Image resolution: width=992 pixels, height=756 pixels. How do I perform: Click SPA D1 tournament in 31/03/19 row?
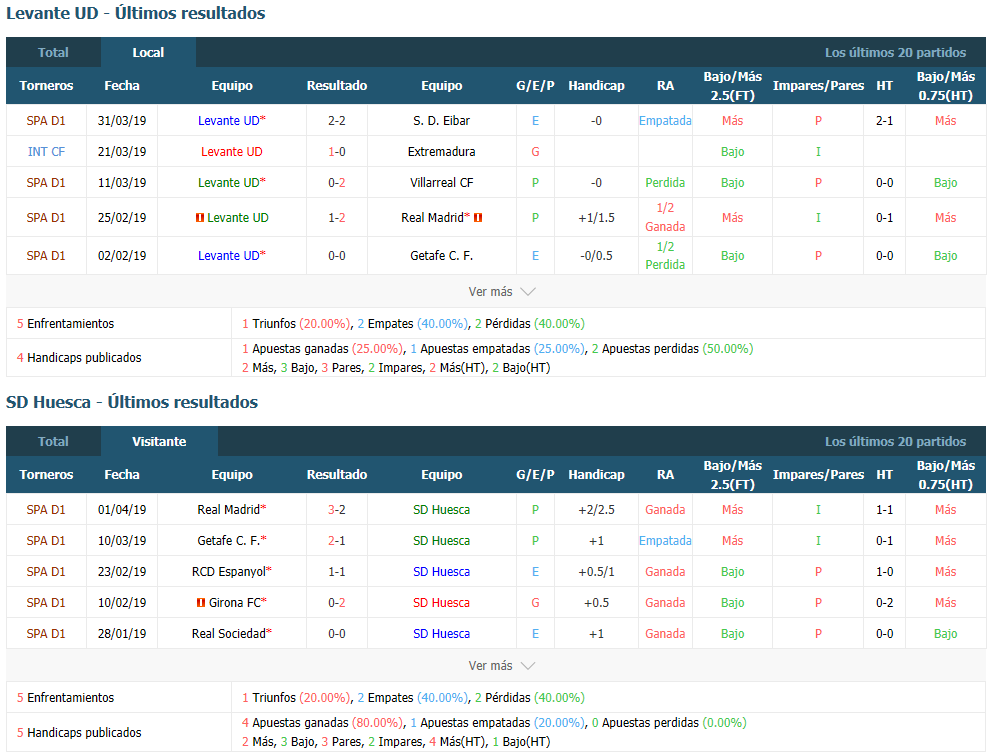(x=46, y=121)
